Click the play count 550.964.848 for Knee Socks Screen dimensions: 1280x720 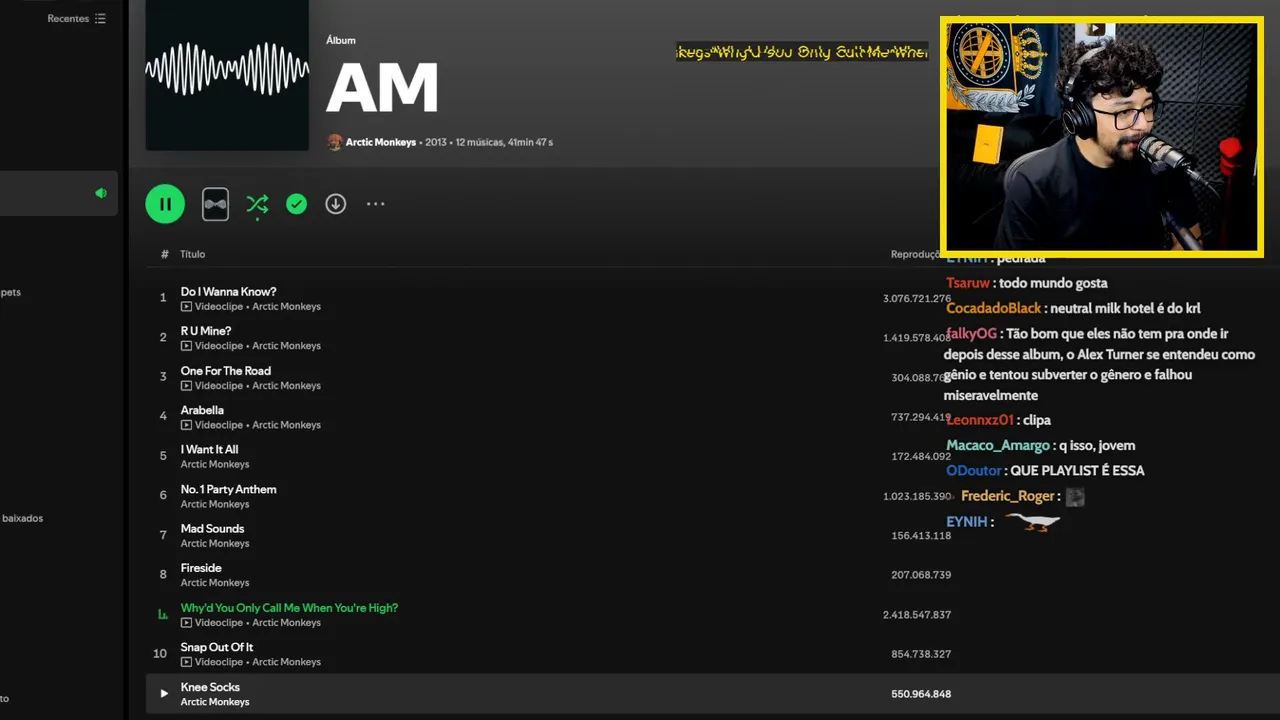(921, 694)
